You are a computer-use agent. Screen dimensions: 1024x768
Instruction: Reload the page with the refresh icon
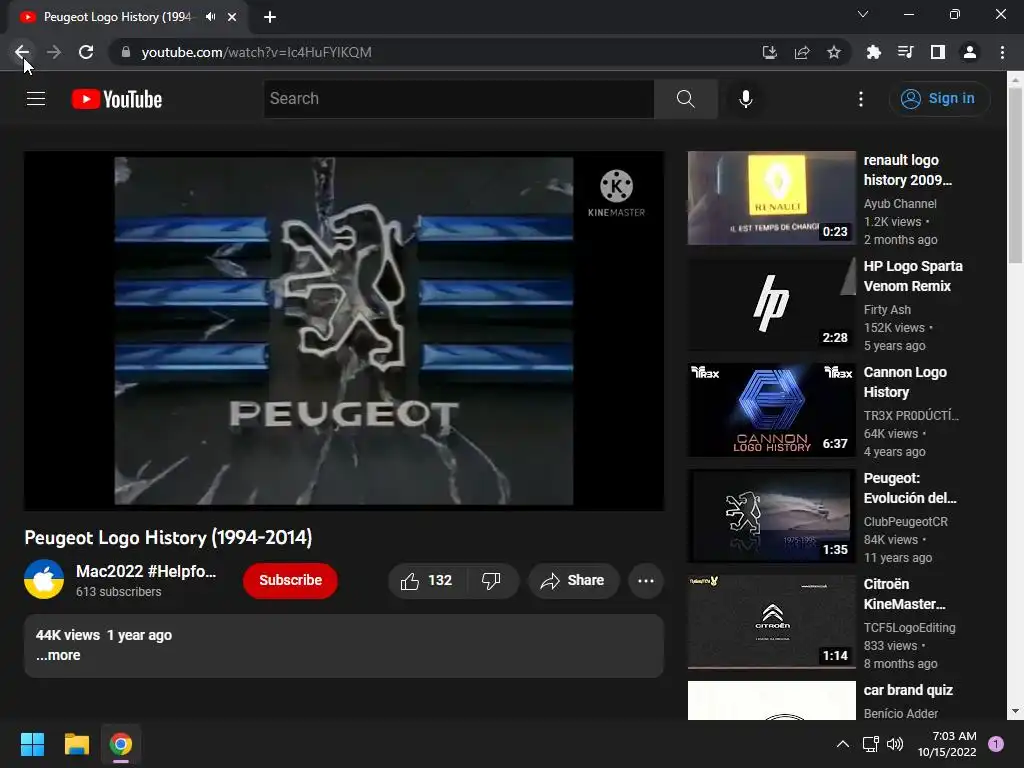(86, 52)
